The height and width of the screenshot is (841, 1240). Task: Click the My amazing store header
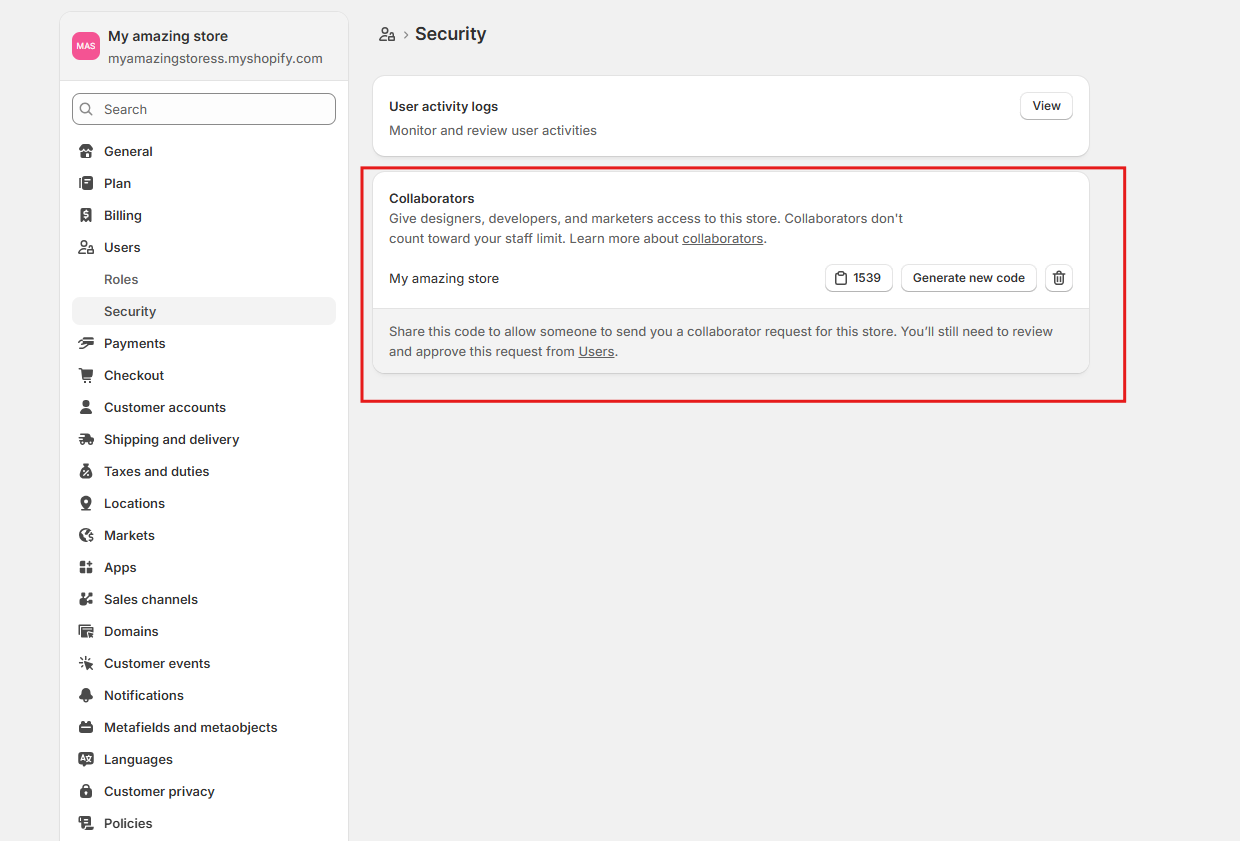168,36
